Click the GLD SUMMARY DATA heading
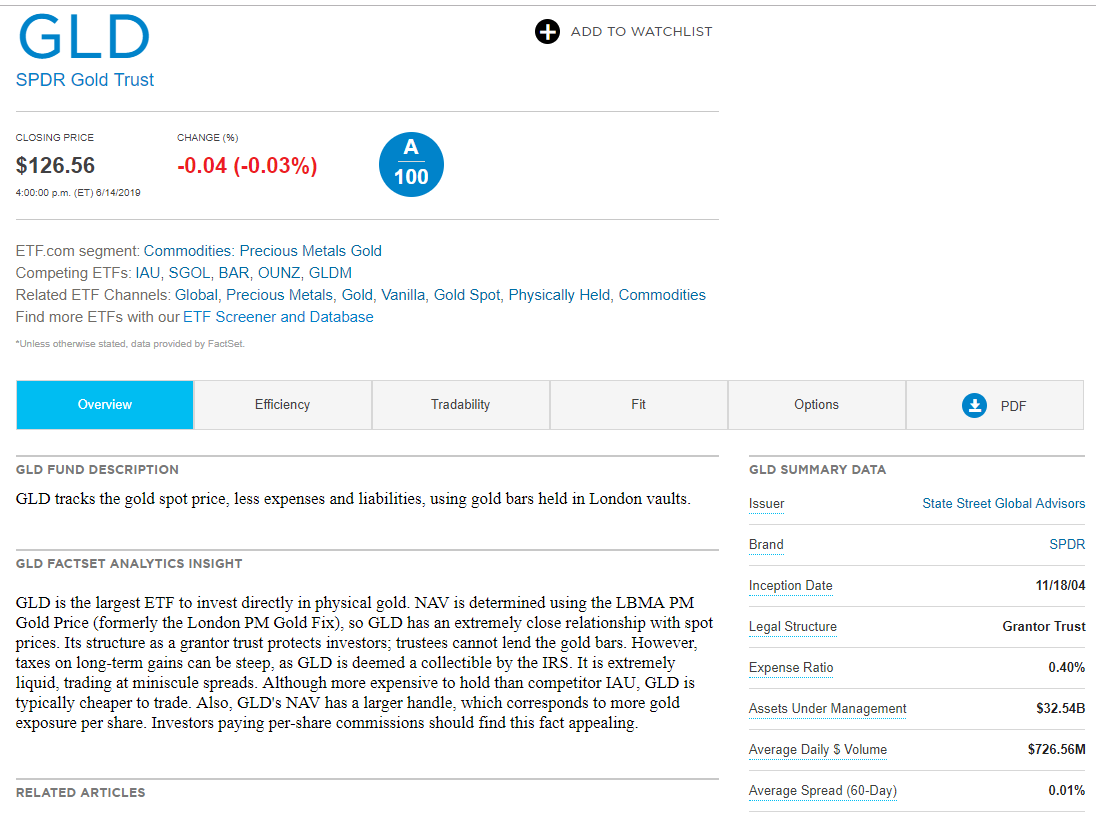The height and width of the screenshot is (814, 1096). [817, 470]
